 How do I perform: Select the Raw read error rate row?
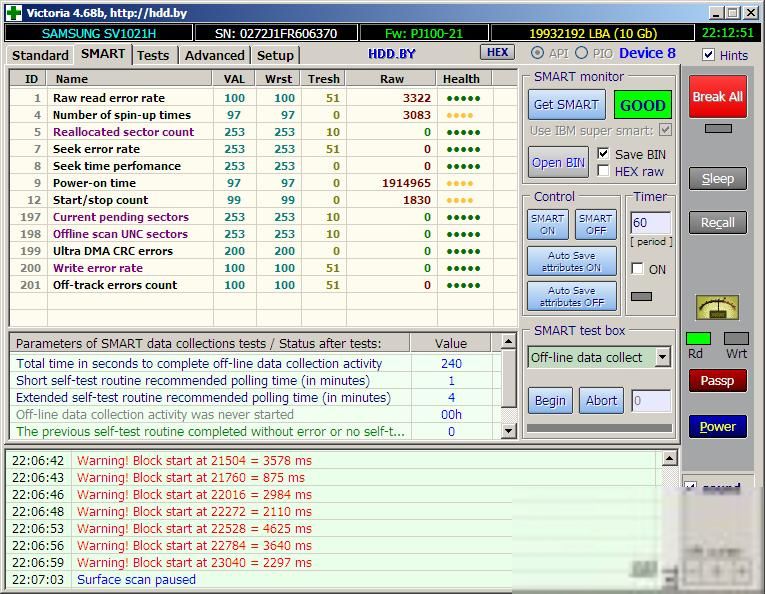[263, 98]
